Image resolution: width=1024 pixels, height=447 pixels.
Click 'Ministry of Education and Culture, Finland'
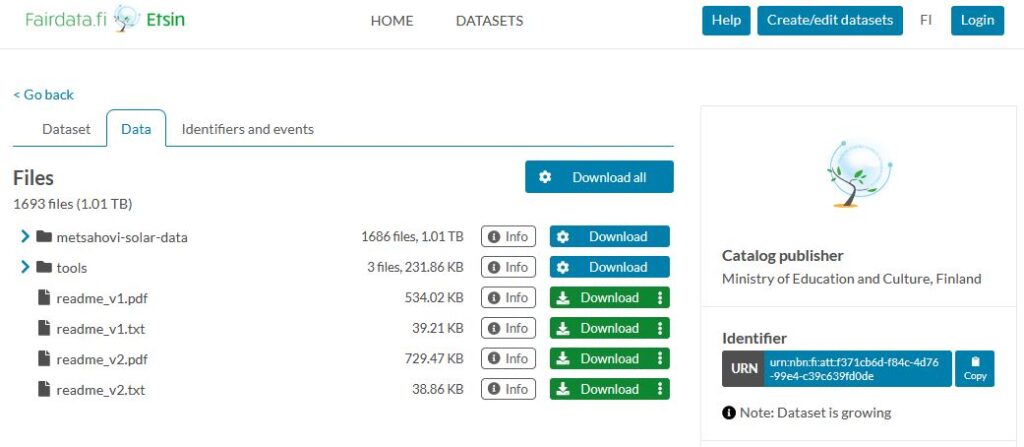coord(852,279)
